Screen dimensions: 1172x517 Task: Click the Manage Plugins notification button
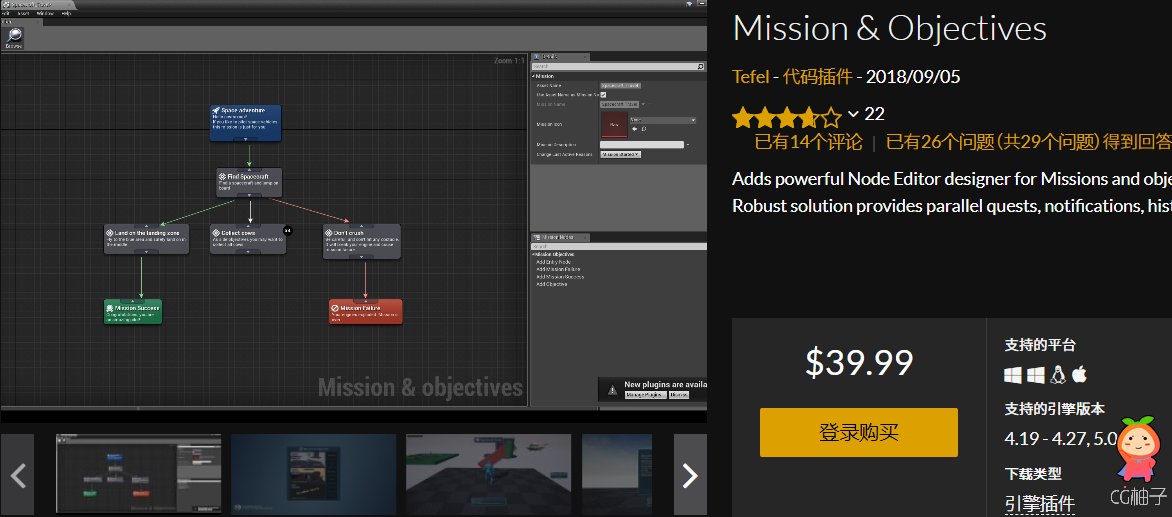644,394
